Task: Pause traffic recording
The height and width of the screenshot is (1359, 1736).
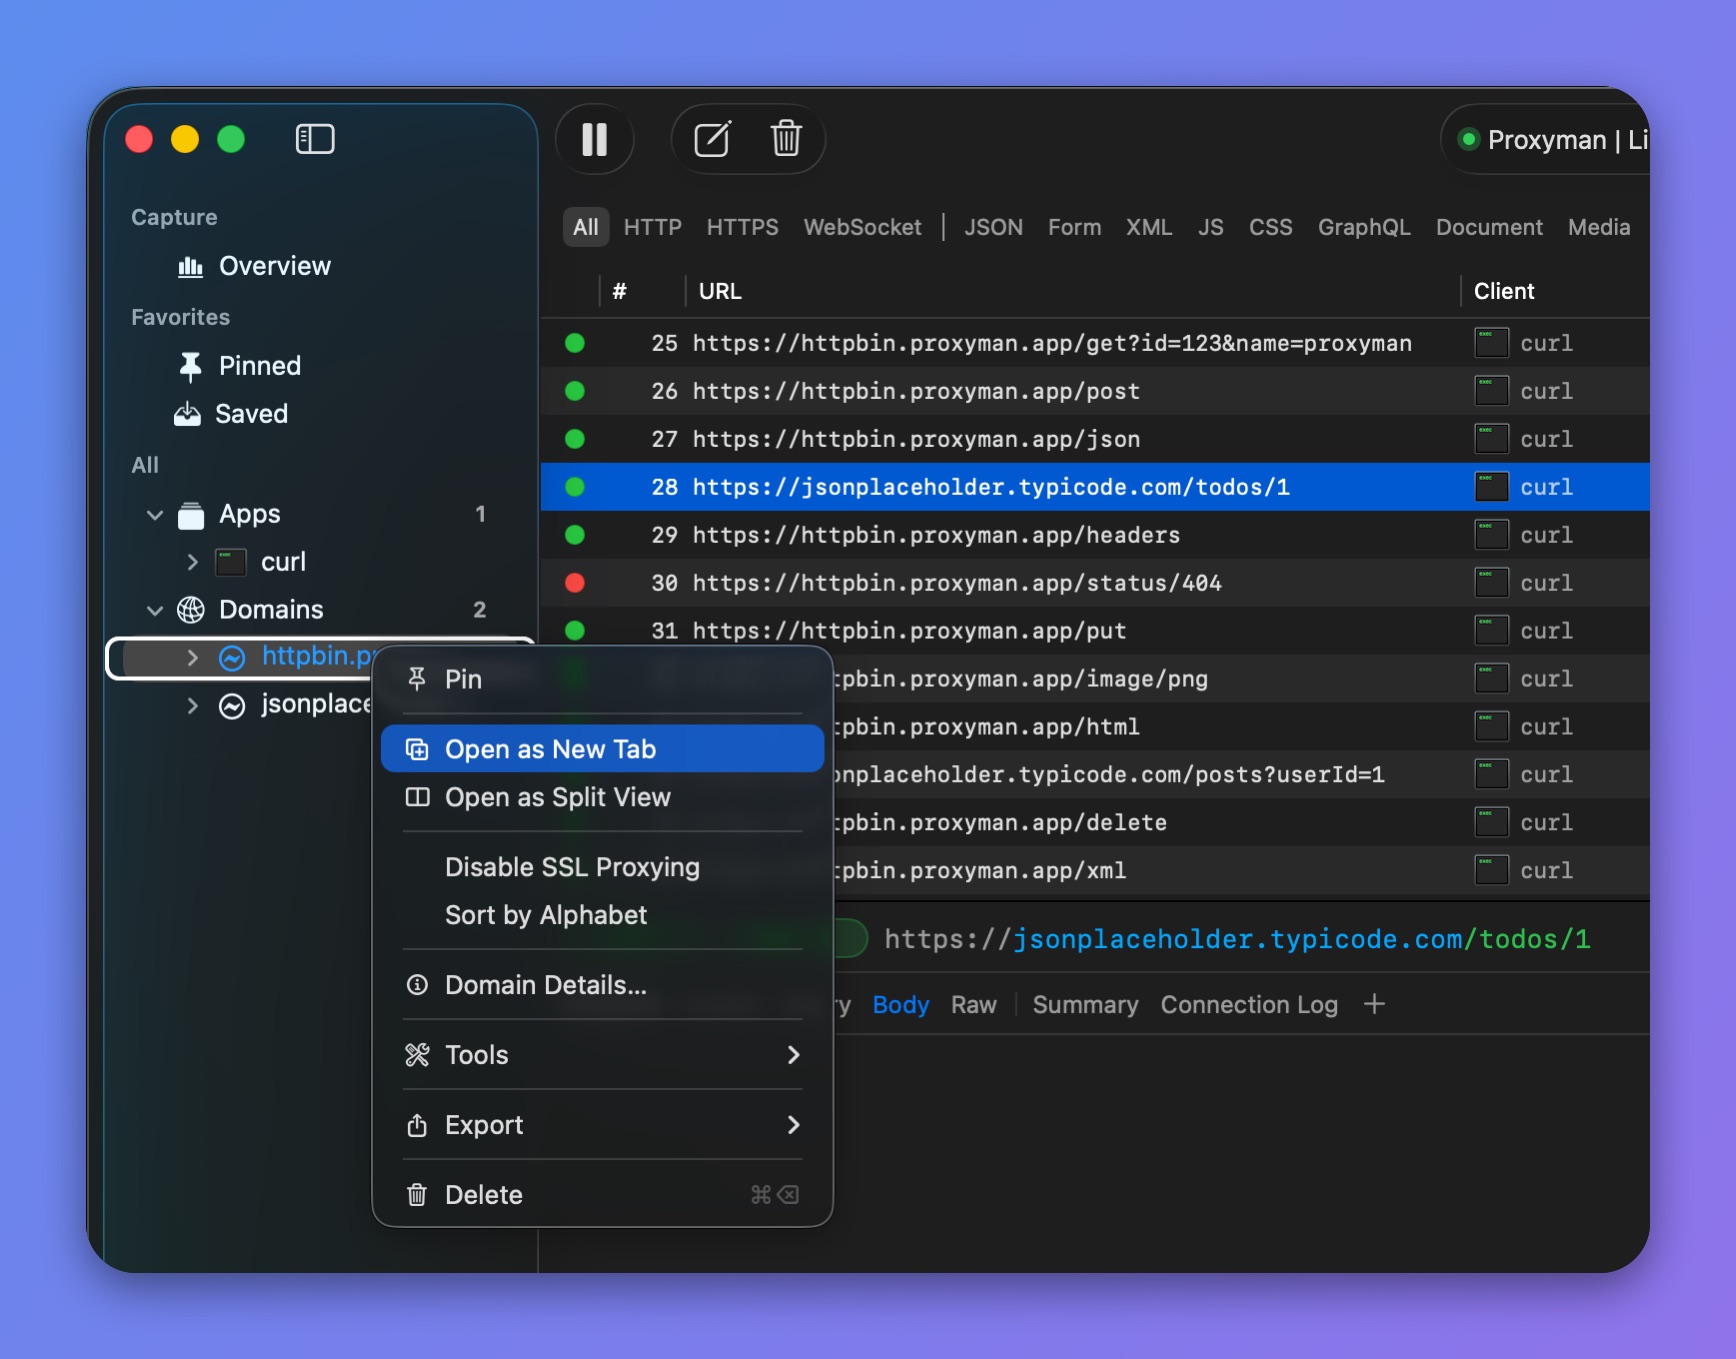Action: tap(595, 139)
